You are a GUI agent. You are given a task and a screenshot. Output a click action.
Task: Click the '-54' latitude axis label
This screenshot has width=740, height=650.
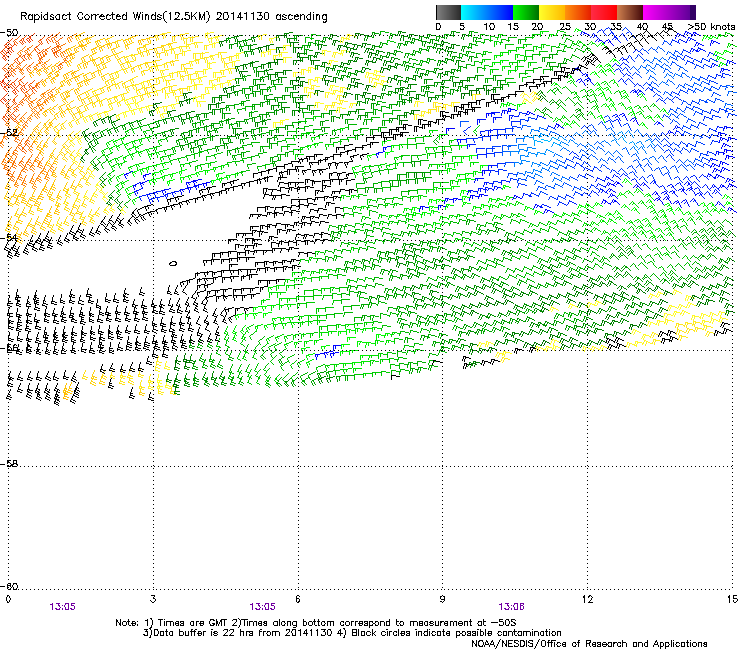click(9, 237)
